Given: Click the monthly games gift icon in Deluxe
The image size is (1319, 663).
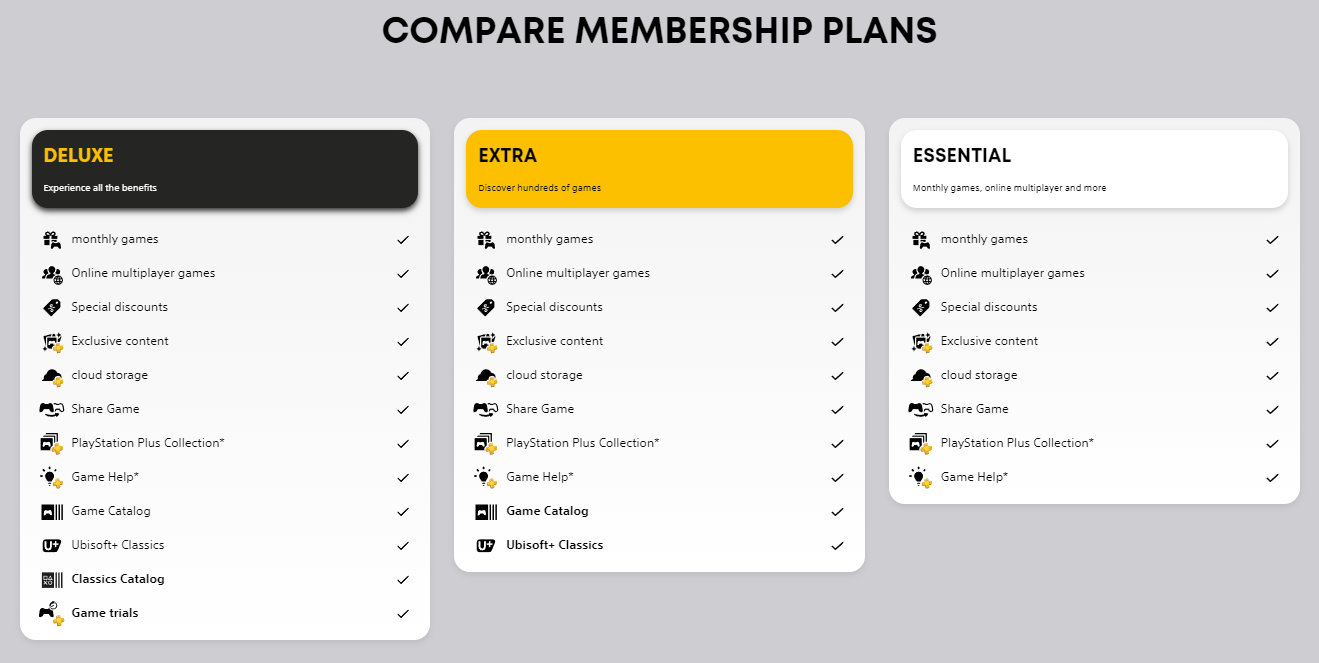Looking at the screenshot, I should (x=51, y=239).
